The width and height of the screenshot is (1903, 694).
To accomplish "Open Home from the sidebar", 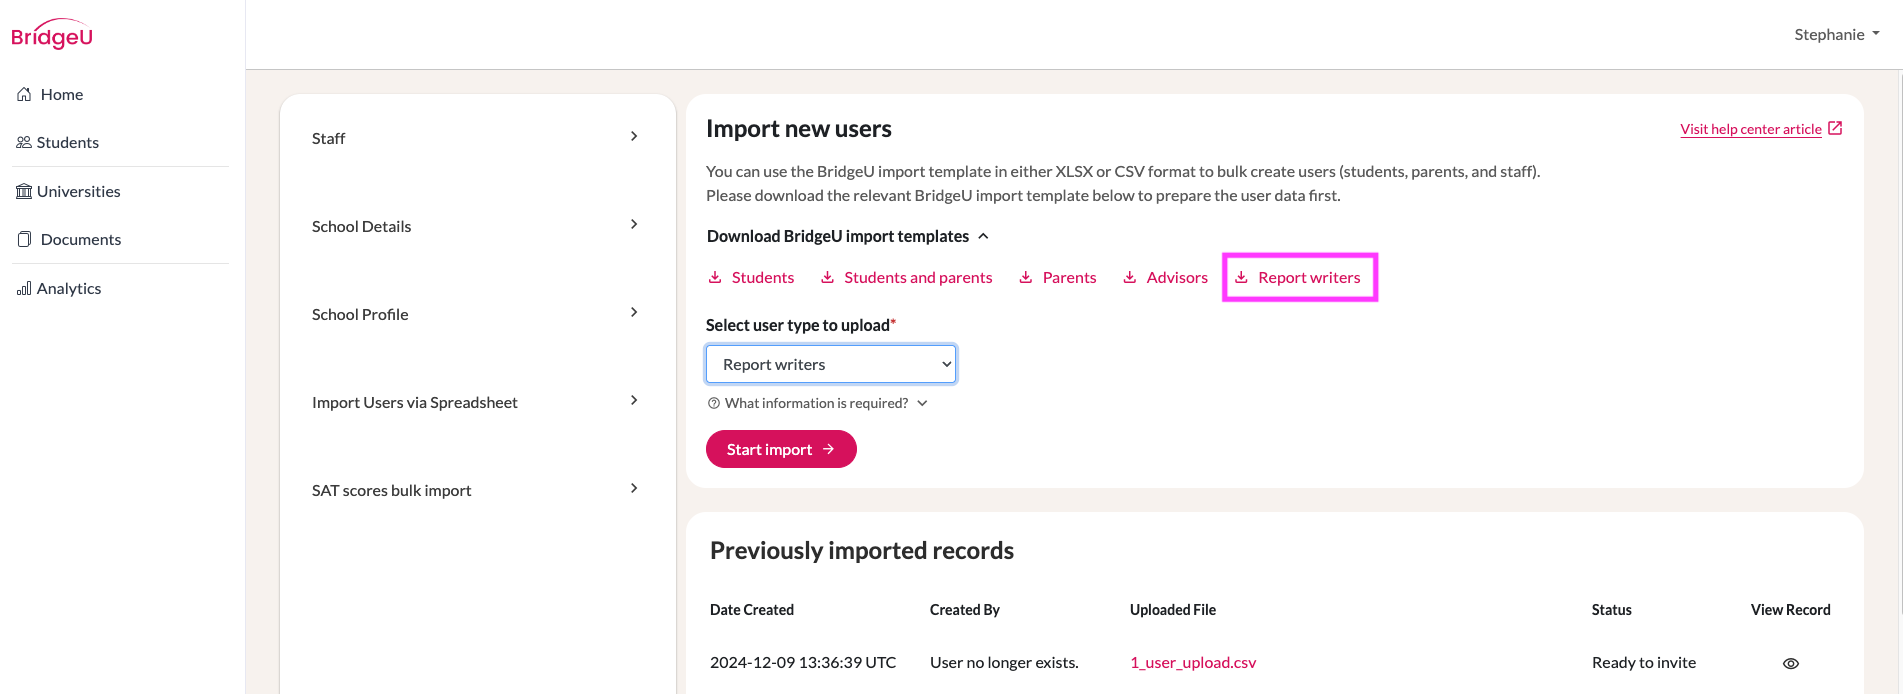I will [62, 94].
